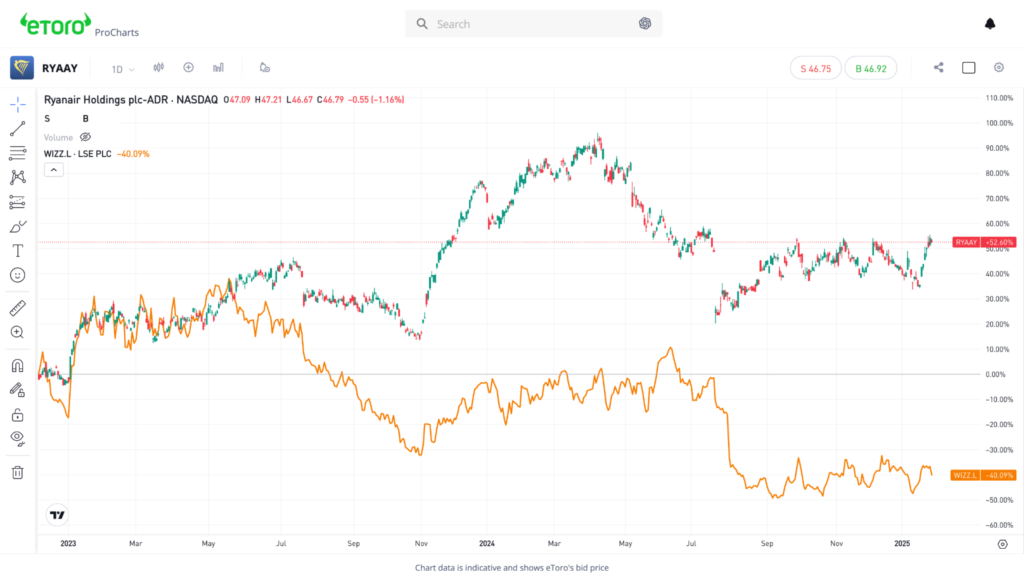The height and width of the screenshot is (581, 1024).
Task: Click the WIZZ.L -40.09% price label
Action: coord(983,475)
